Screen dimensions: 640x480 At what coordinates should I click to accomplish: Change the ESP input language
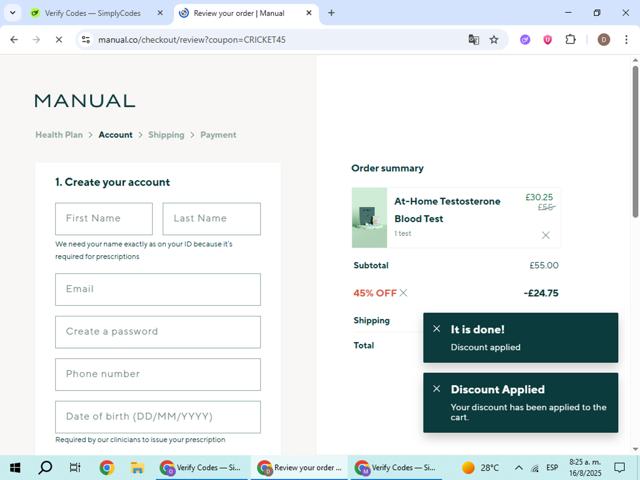click(x=552, y=467)
